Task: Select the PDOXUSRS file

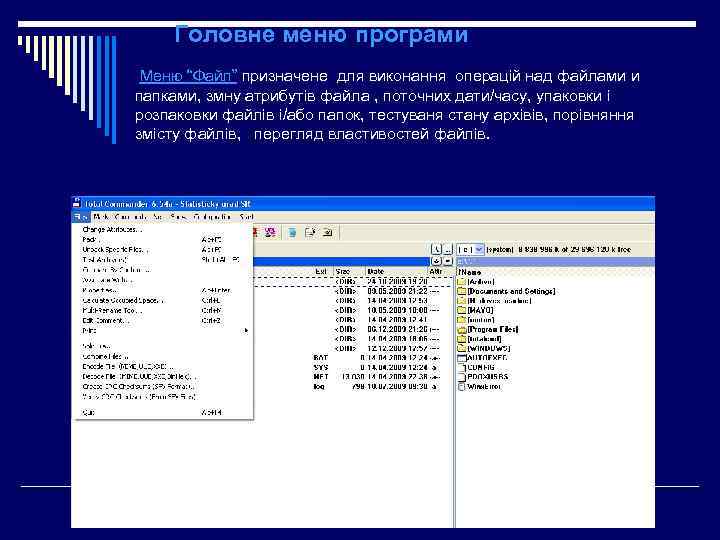Action: [x=483, y=377]
